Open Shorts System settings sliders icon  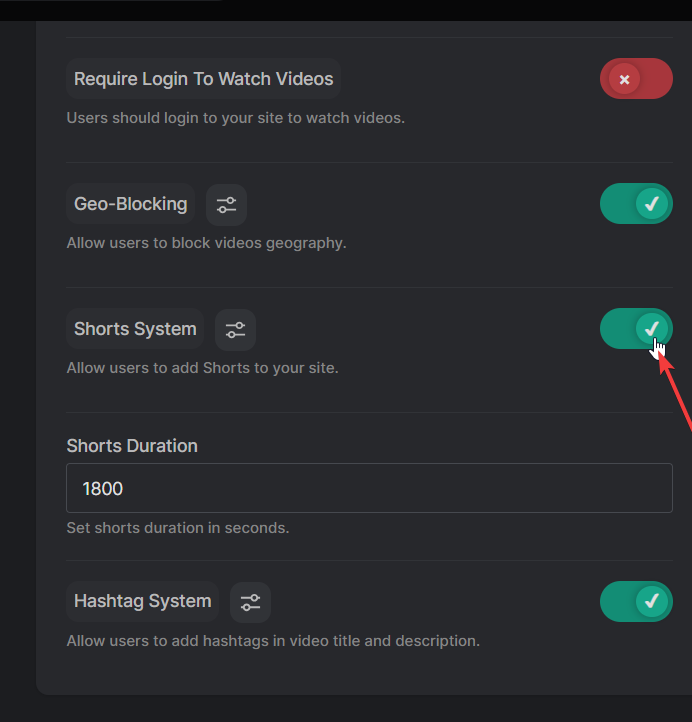pos(235,329)
